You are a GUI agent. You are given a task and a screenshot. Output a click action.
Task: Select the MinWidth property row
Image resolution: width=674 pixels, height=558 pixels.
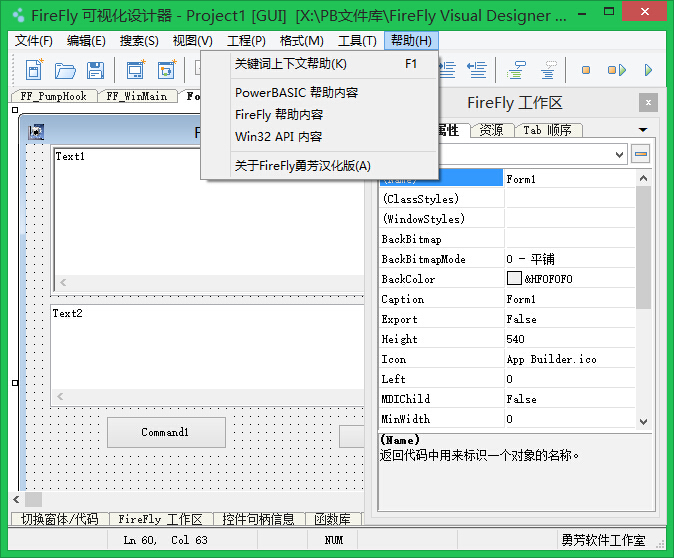point(507,419)
